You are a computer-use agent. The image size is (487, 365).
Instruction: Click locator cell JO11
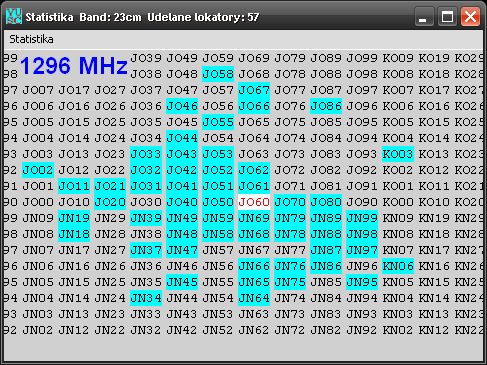pos(74,186)
